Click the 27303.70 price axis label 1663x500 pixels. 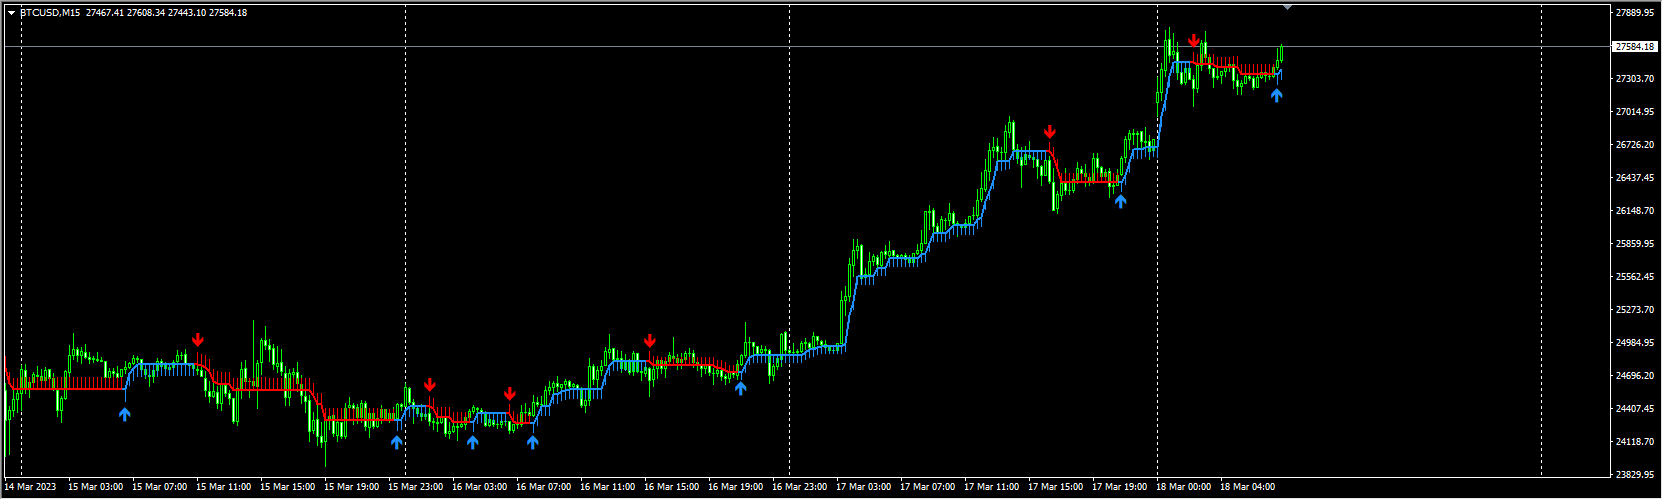(1633, 79)
